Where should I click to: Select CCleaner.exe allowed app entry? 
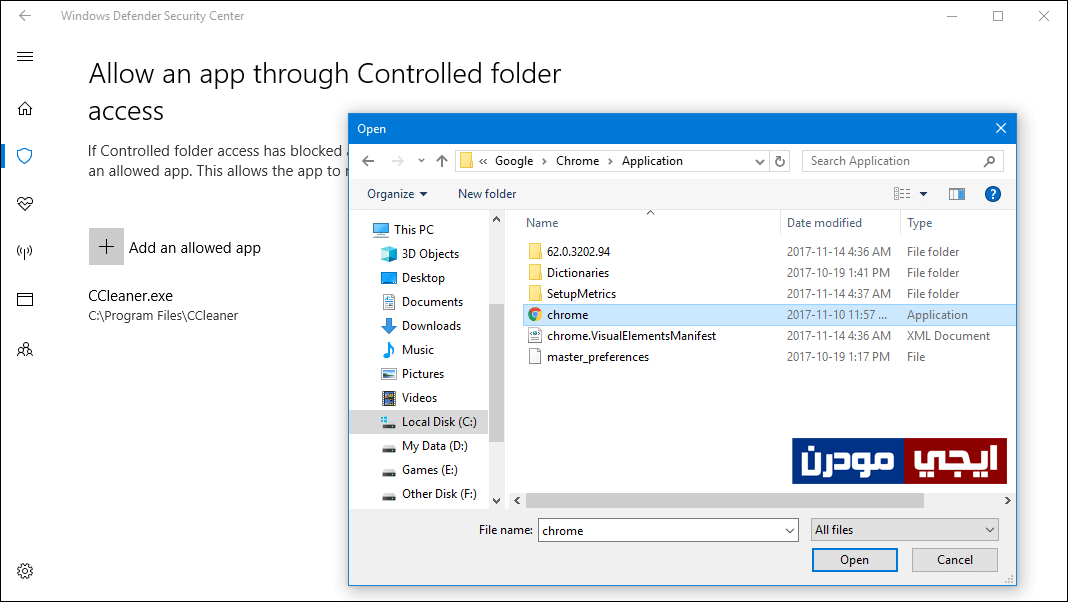(x=163, y=305)
